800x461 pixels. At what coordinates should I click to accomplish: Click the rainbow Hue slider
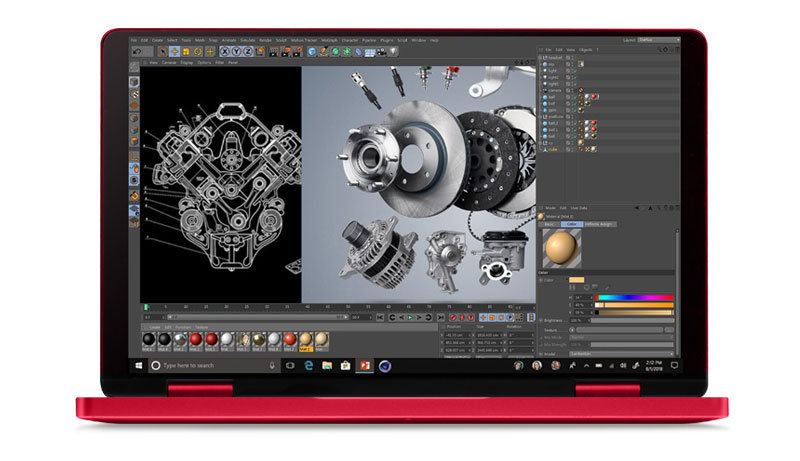pyautogui.click(x=634, y=297)
